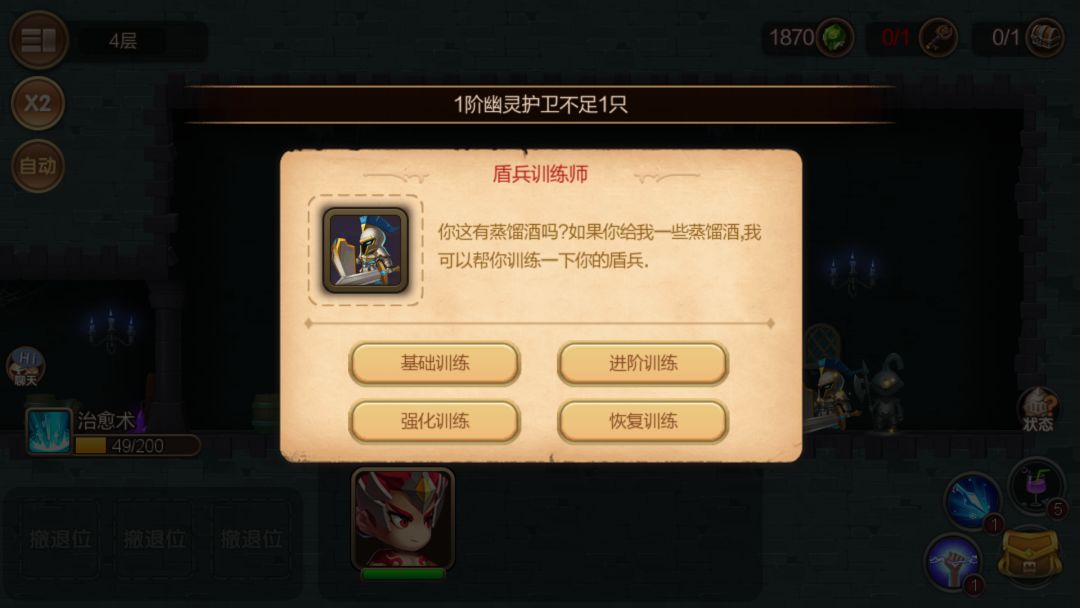1080x608 pixels.
Task: Click the 治愈术 49/200 energy bar
Action: click(136, 445)
